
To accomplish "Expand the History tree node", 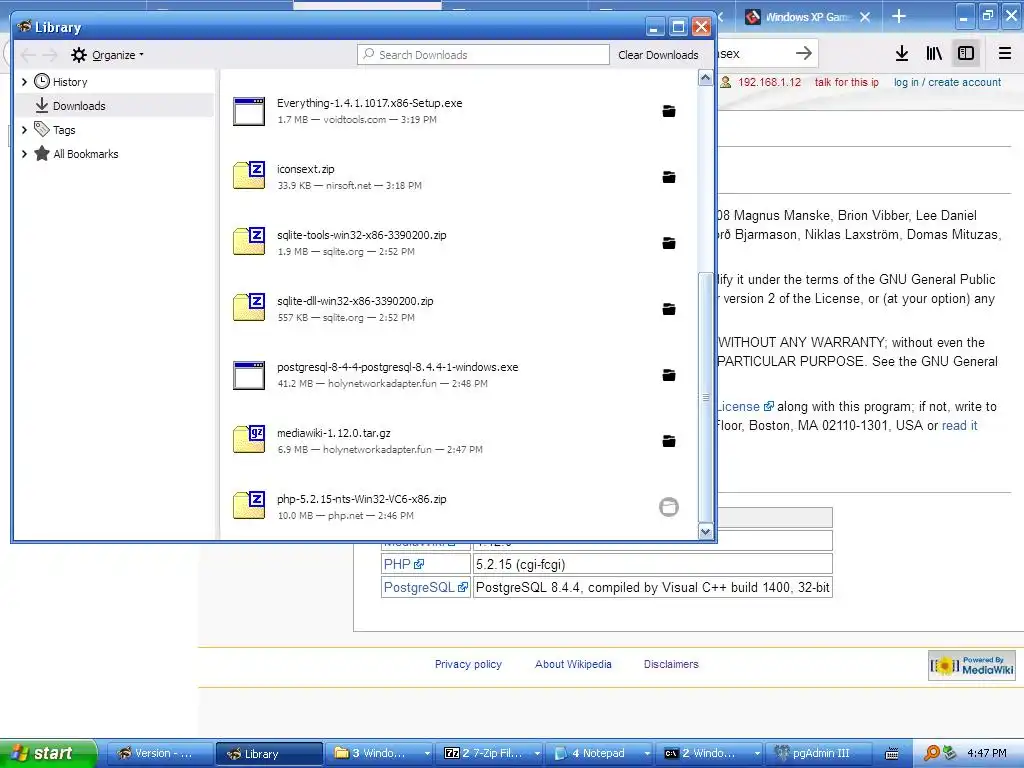I will (x=24, y=82).
